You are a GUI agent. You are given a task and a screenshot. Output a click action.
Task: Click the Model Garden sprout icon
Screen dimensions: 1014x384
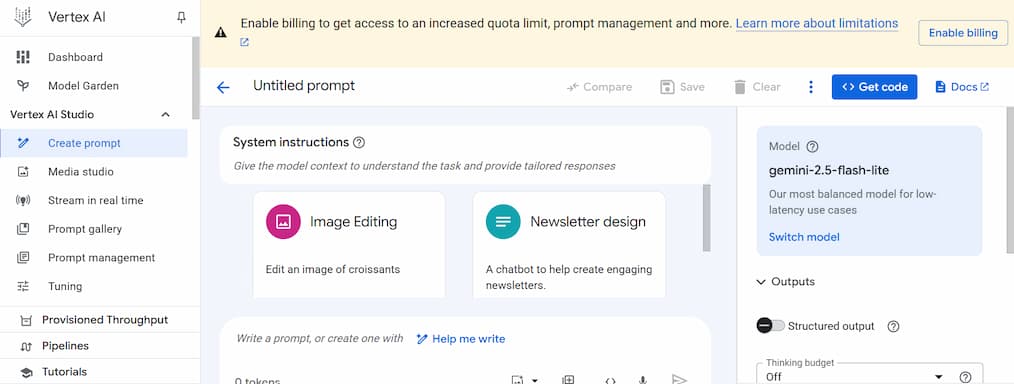pyautogui.click(x=23, y=85)
